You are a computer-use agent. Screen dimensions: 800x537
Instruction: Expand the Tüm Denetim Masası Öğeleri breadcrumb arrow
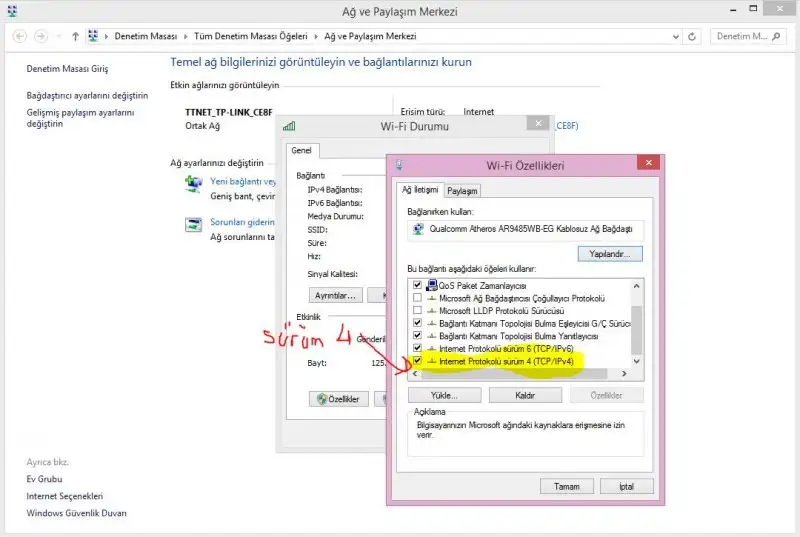click(317, 36)
